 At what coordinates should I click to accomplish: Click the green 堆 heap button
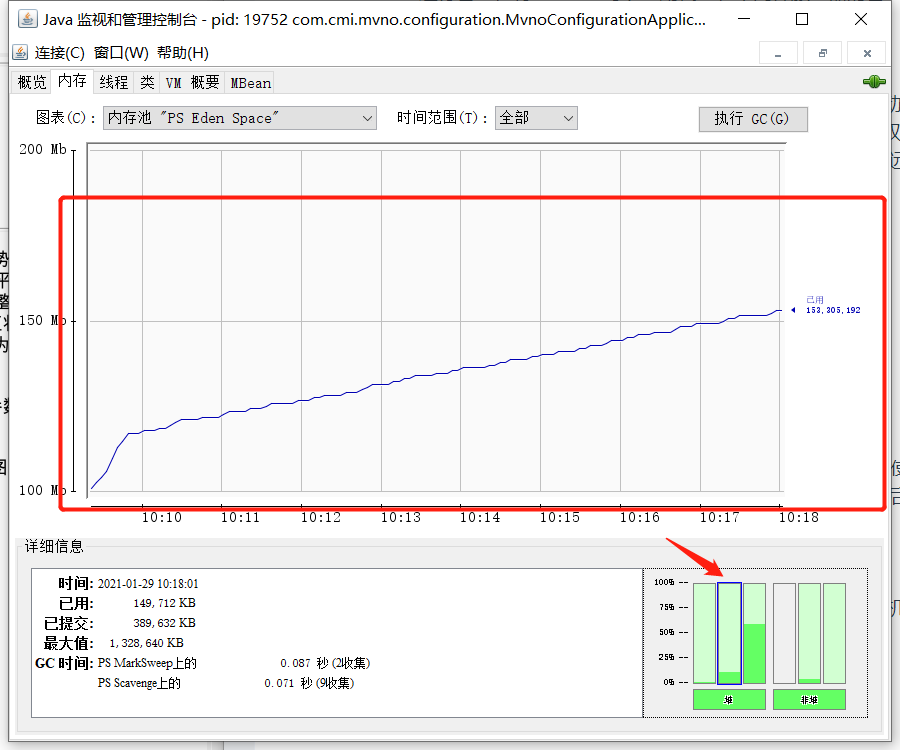[x=729, y=699]
